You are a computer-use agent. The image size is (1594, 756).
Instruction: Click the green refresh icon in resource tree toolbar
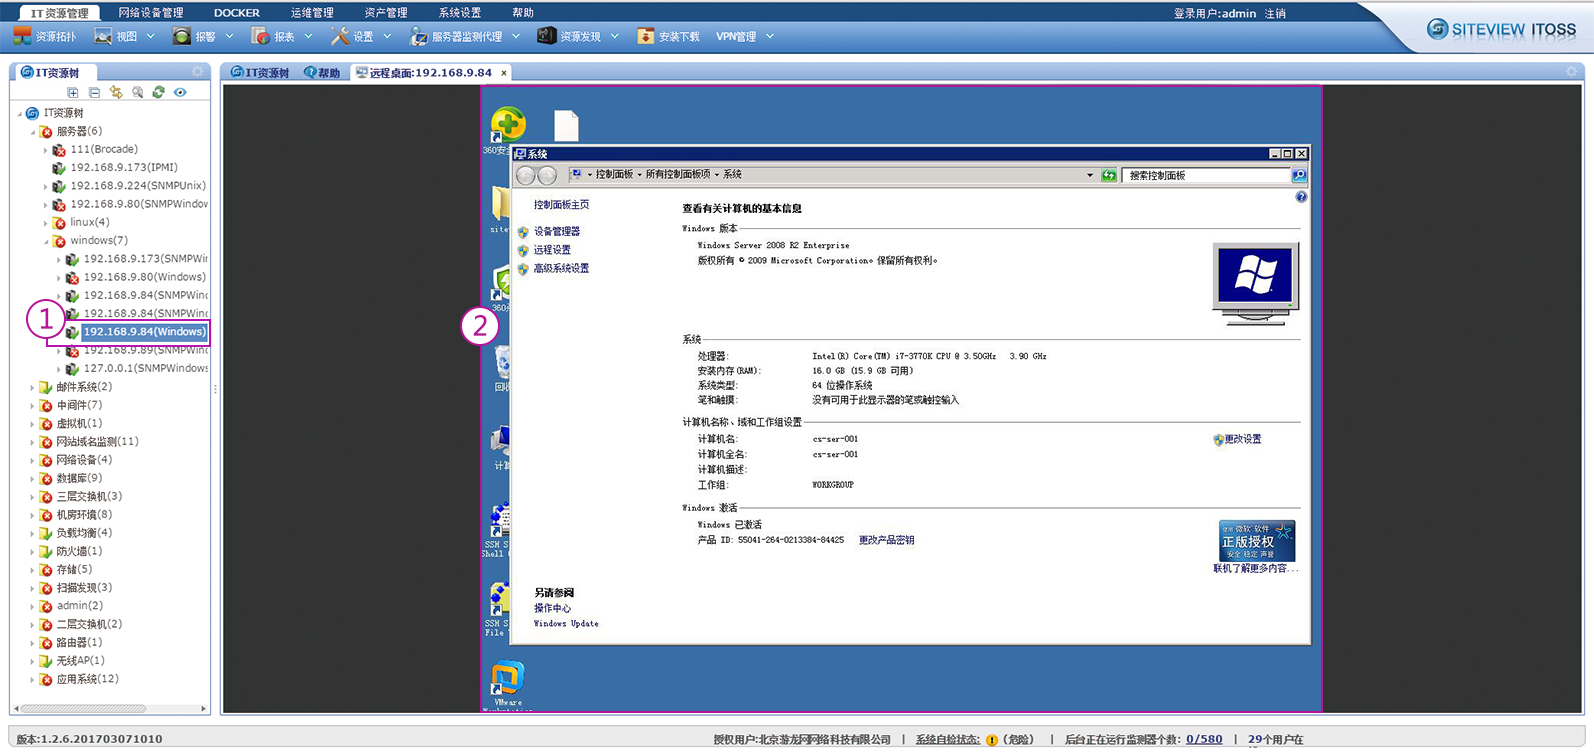[158, 92]
